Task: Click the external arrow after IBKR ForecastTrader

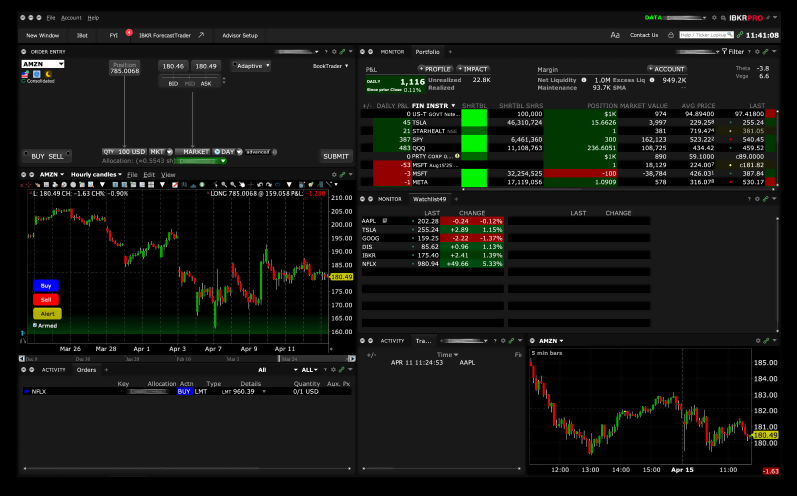Action: click(x=201, y=35)
